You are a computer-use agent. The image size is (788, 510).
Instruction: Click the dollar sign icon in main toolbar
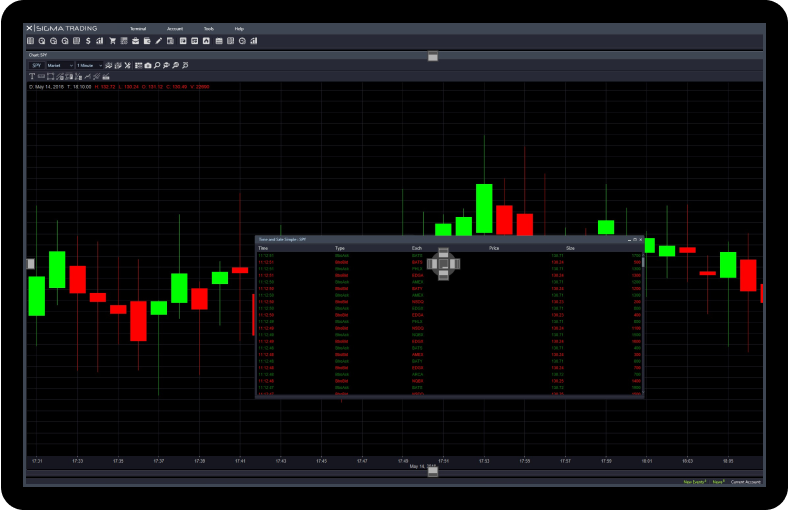coord(88,41)
